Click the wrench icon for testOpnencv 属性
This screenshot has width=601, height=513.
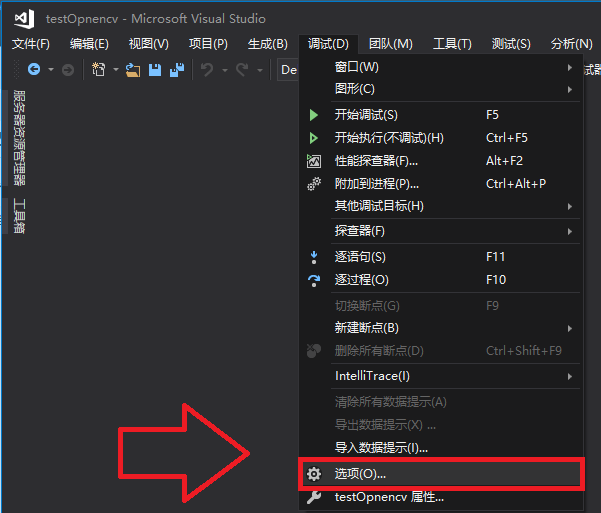tap(314, 497)
